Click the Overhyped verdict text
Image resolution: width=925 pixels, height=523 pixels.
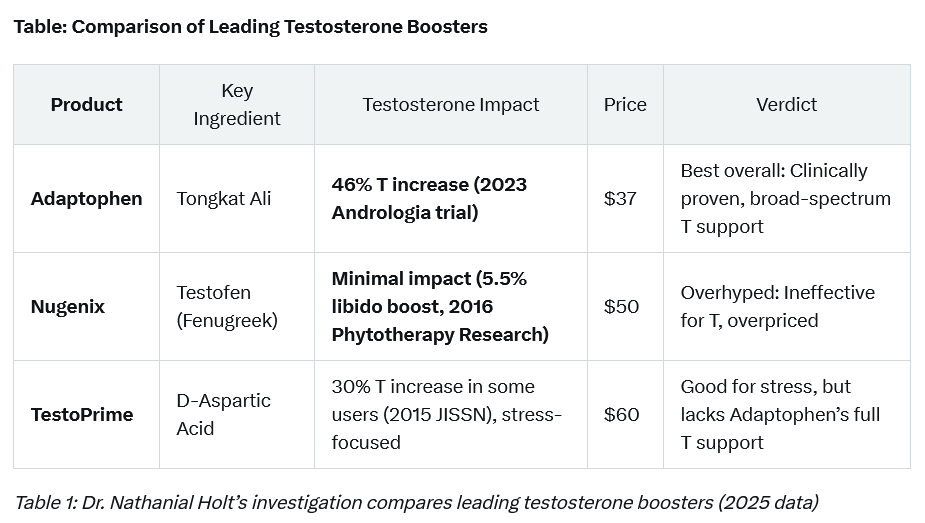coord(777,306)
